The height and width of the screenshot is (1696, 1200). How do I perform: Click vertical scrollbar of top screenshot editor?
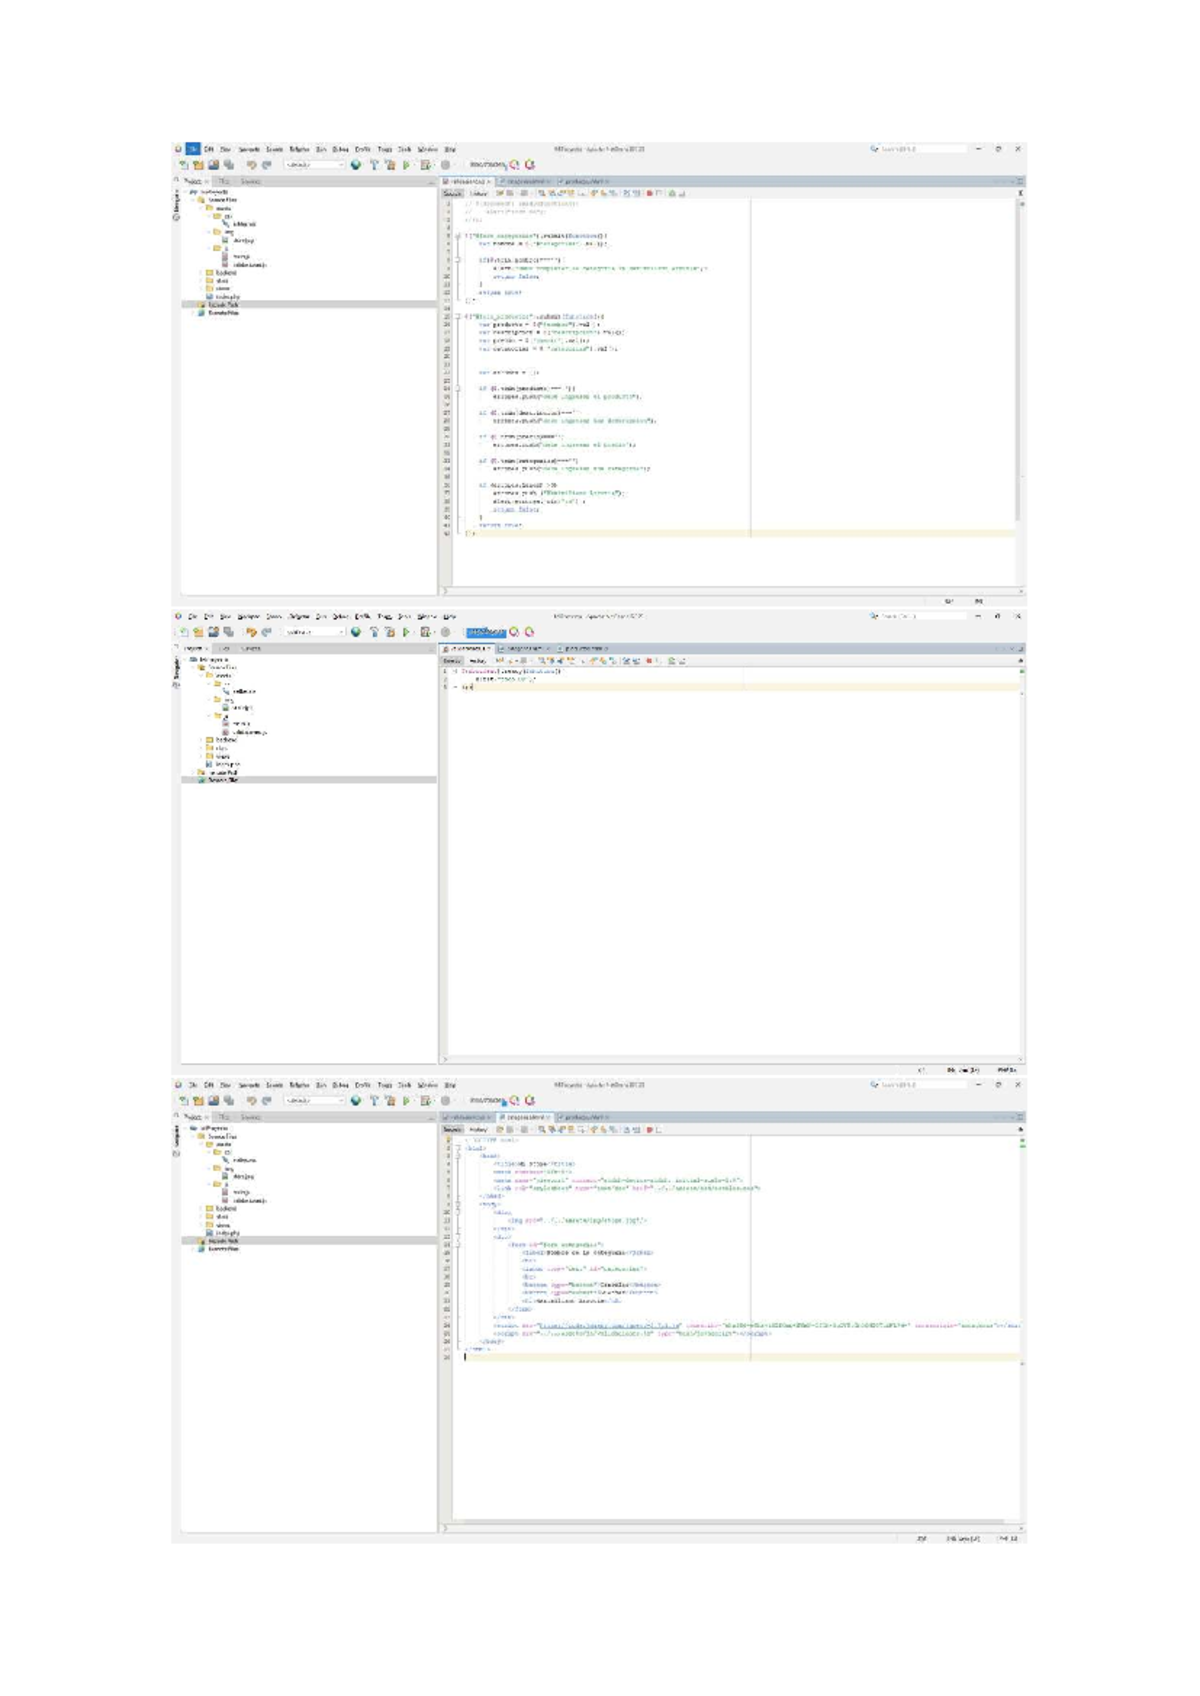(1020, 360)
